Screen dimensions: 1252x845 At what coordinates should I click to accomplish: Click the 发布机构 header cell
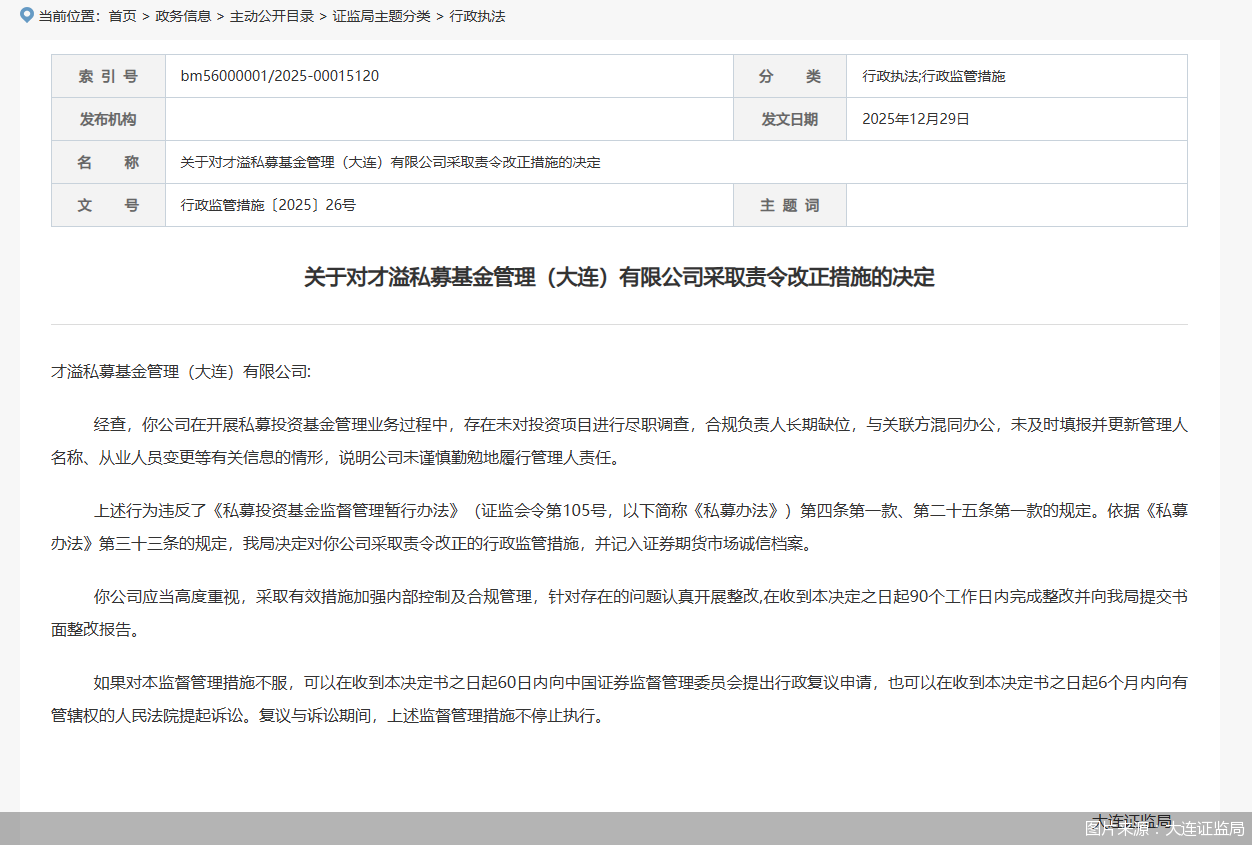tap(108, 118)
